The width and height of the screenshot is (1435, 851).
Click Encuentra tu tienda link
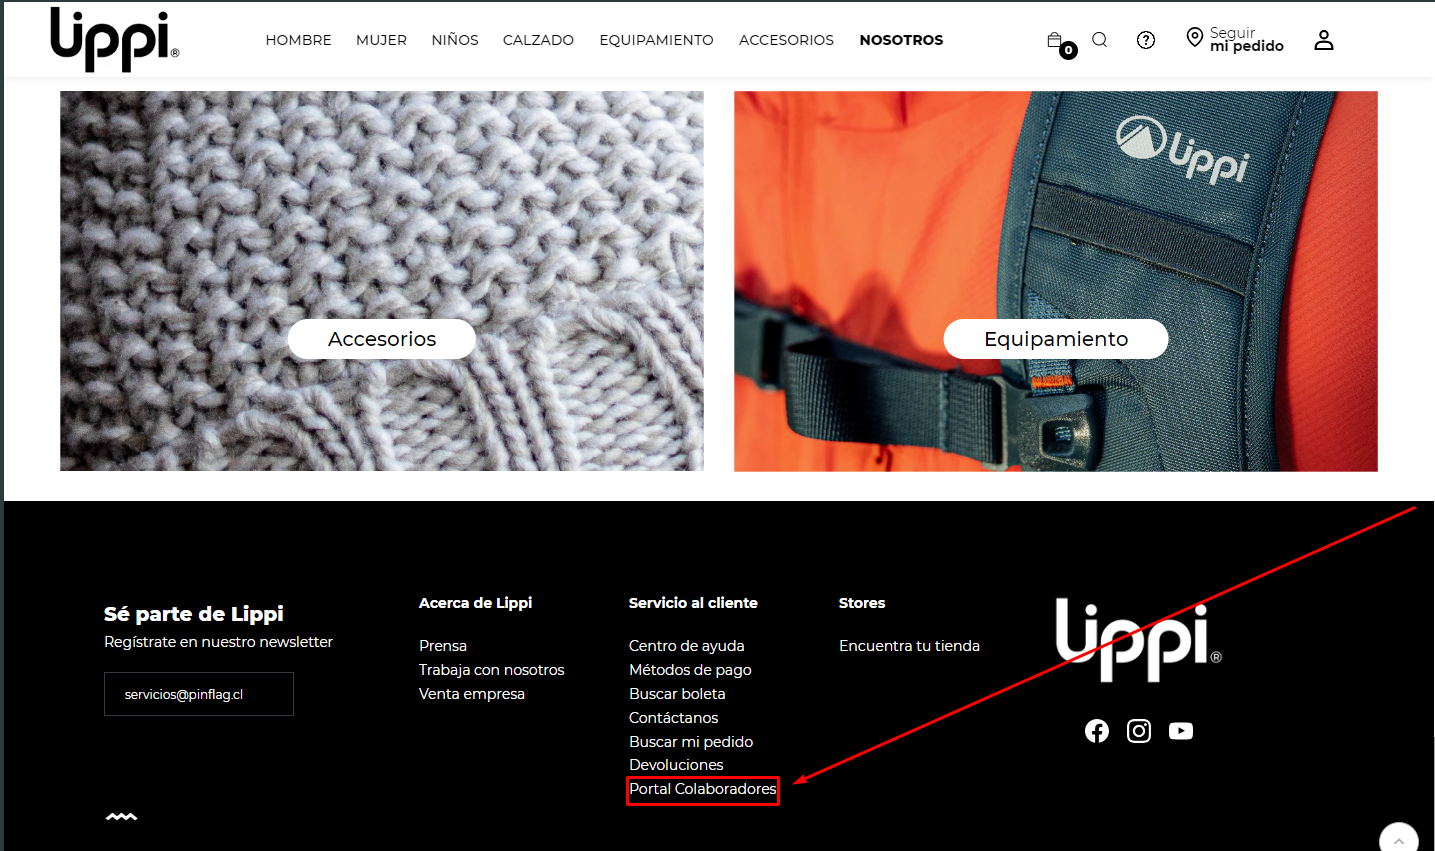(x=909, y=646)
